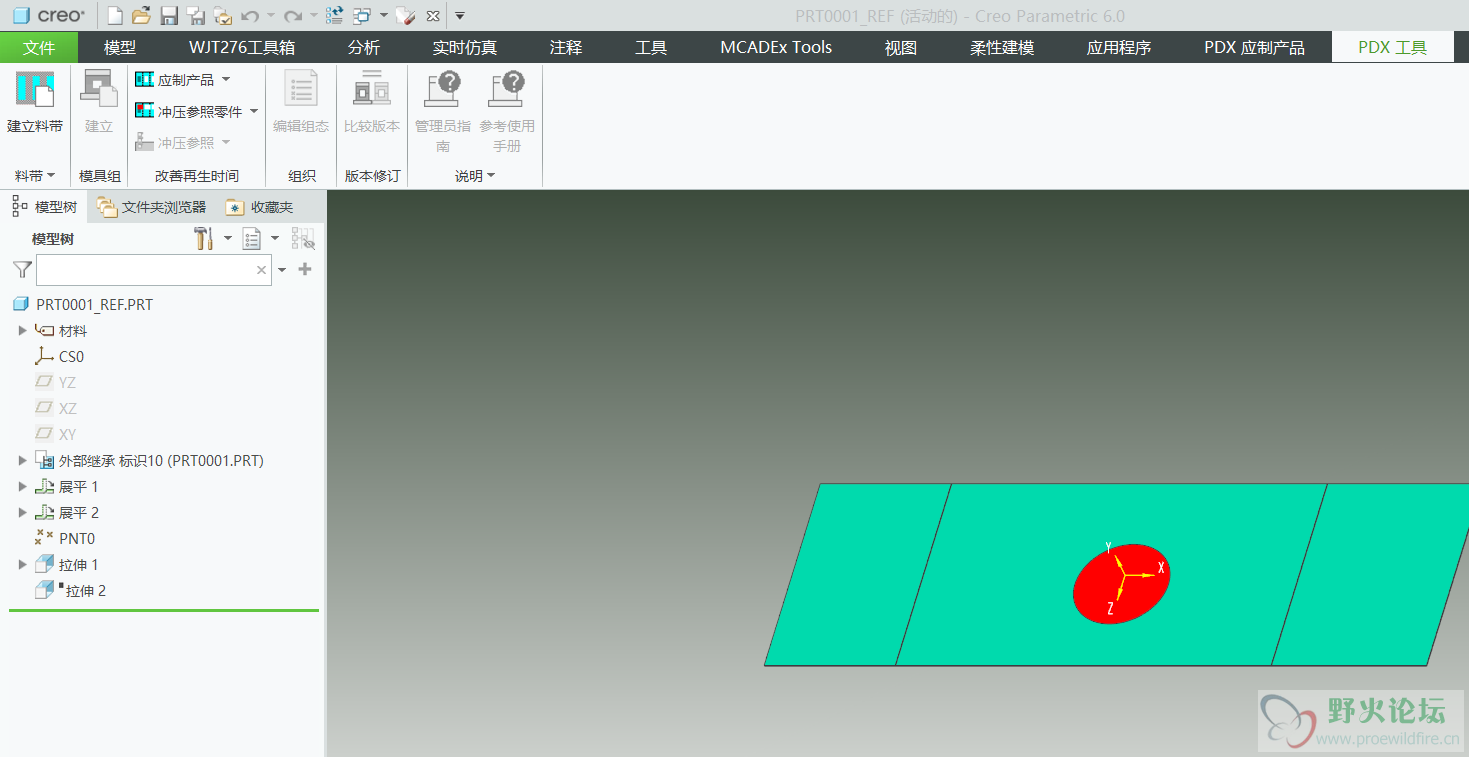Viewport: 1469px width, 757px height.
Task: Switch to the 模型 ribbon tab
Action: pos(120,47)
